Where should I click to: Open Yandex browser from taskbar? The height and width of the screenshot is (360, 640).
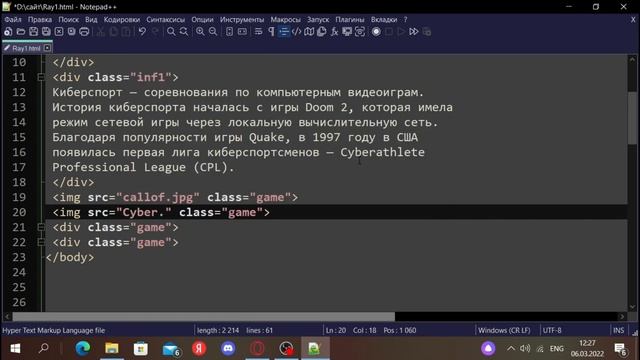[199, 349]
